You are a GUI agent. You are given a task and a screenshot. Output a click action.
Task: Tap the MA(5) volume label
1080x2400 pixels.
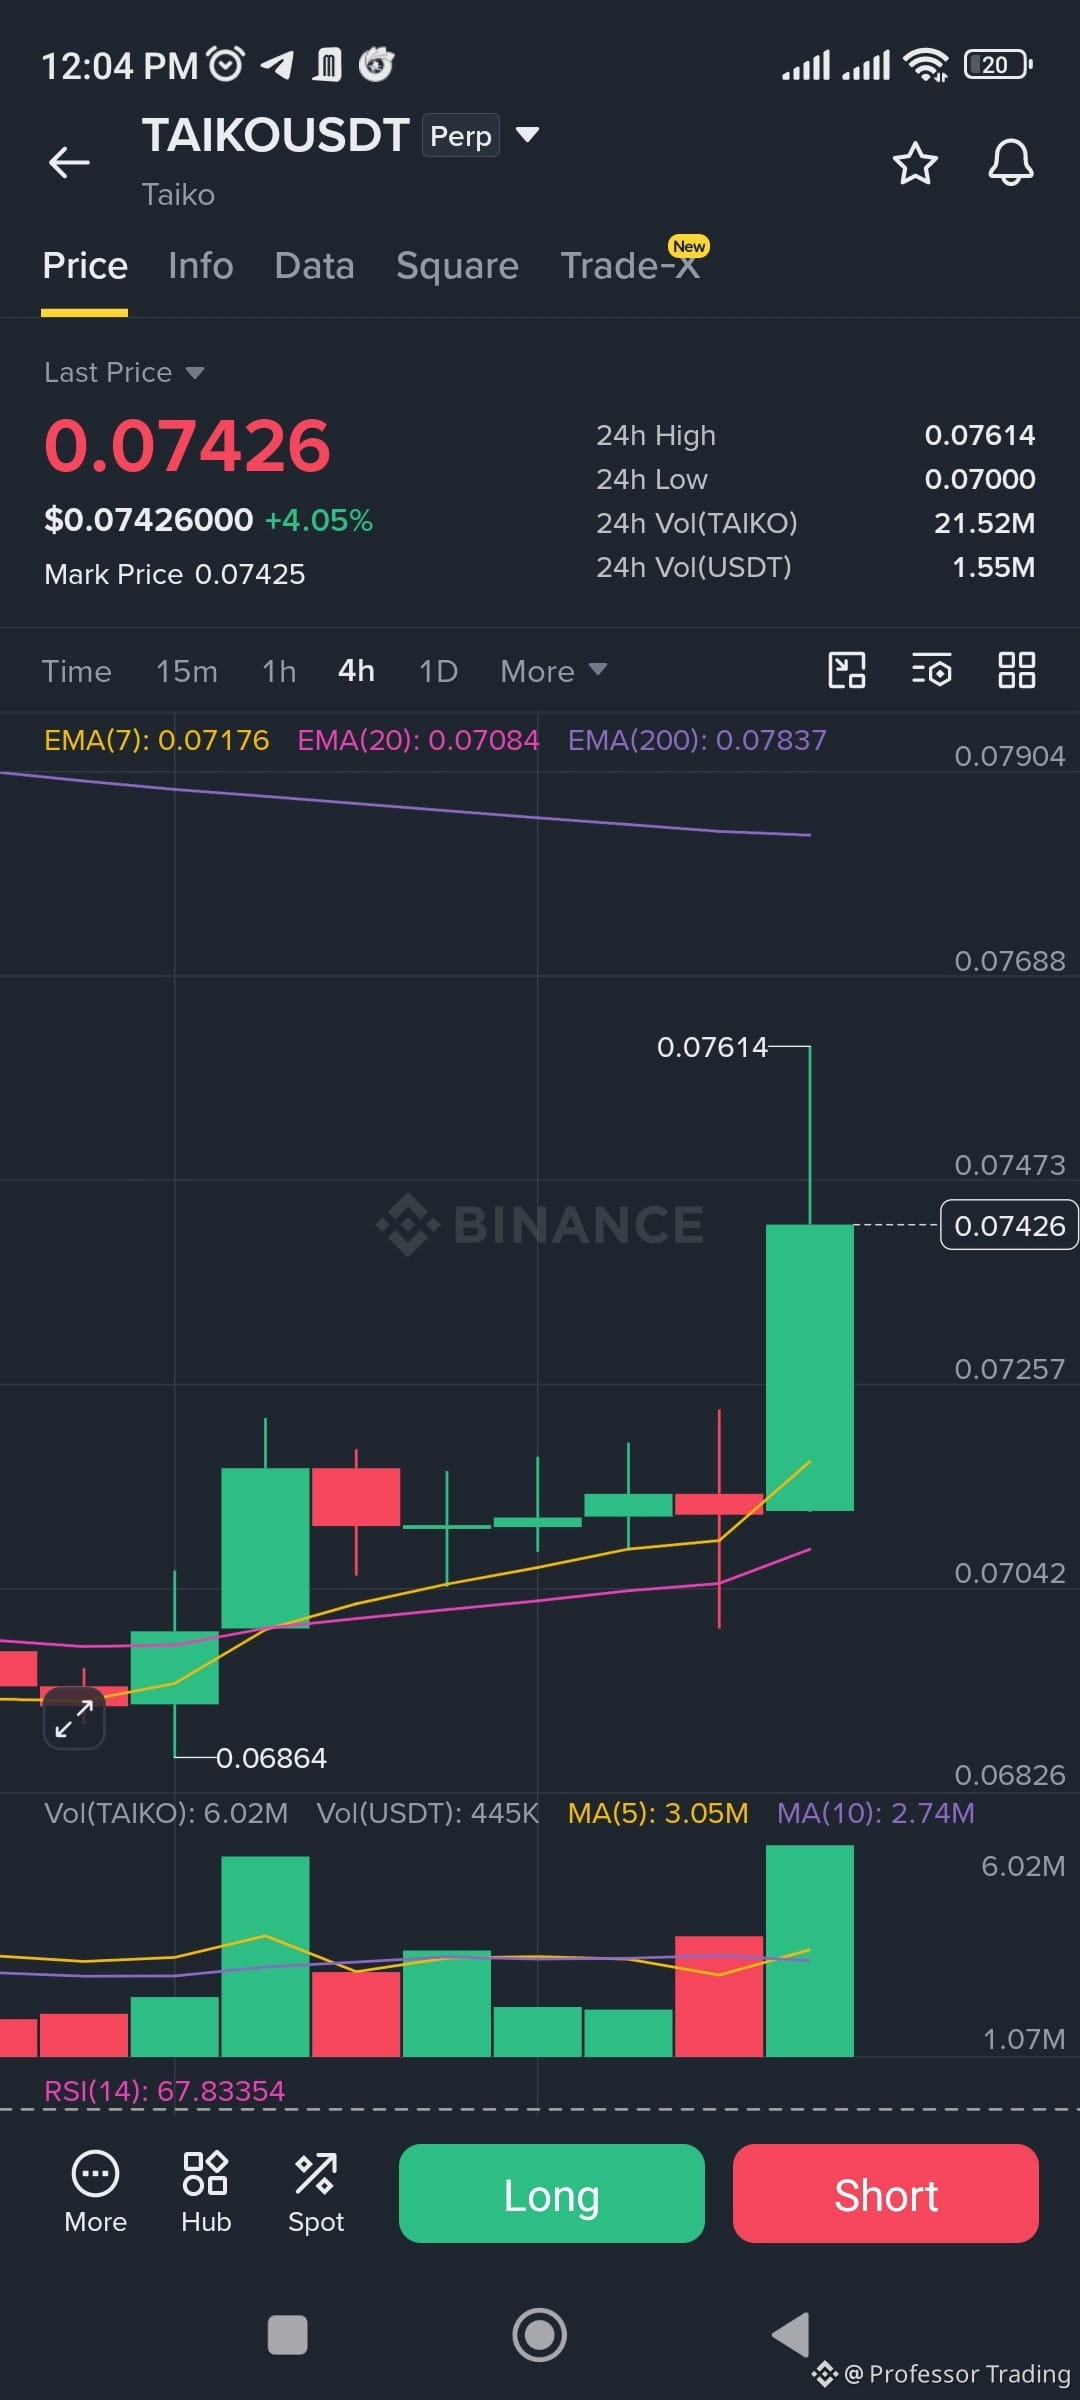point(658,1813)
